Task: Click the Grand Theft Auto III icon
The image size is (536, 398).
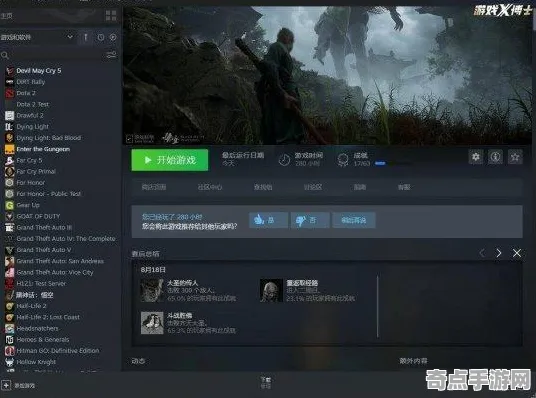Action: click(10, 228)
